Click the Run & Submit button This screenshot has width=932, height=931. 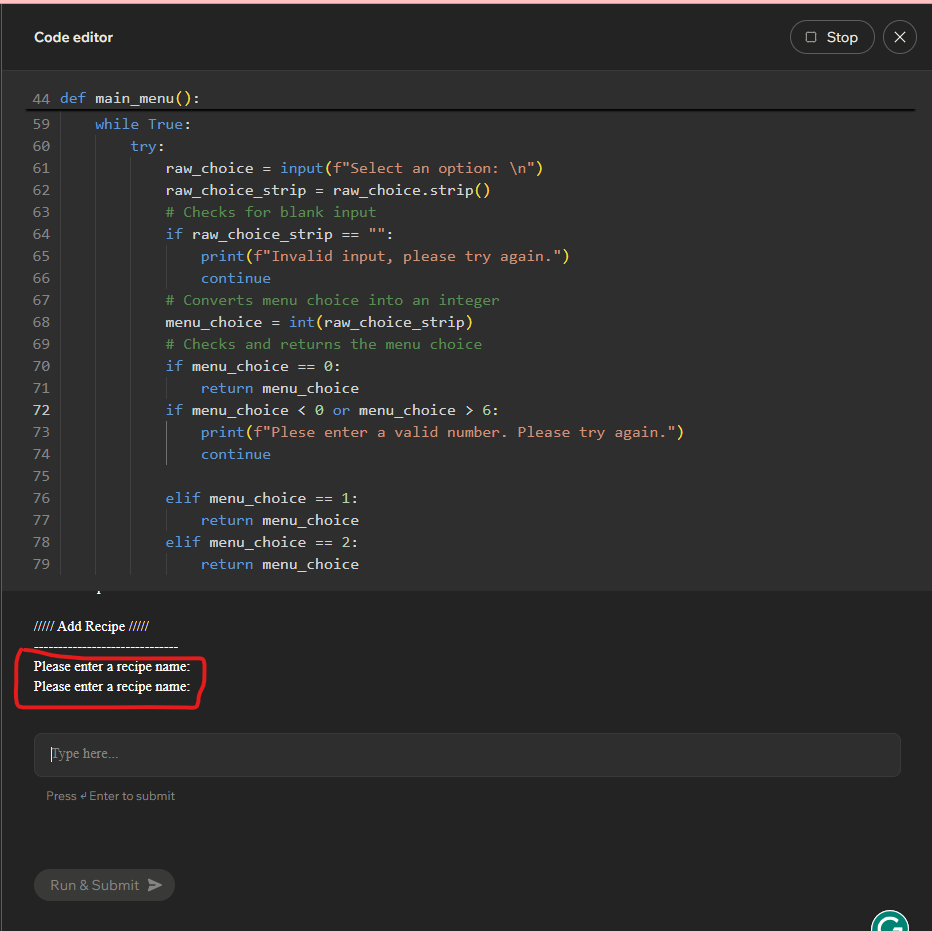coord(105,885)
